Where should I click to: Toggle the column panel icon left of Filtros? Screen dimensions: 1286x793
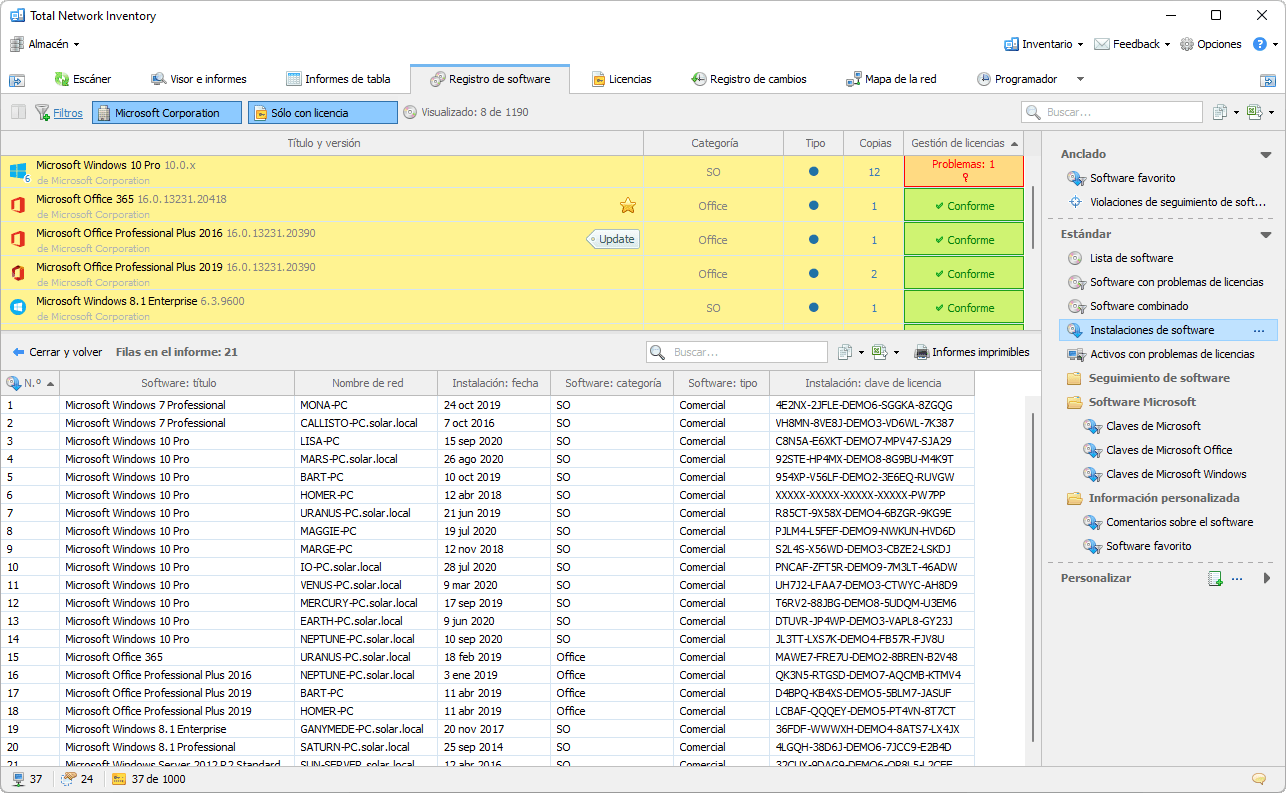(18, 113)
